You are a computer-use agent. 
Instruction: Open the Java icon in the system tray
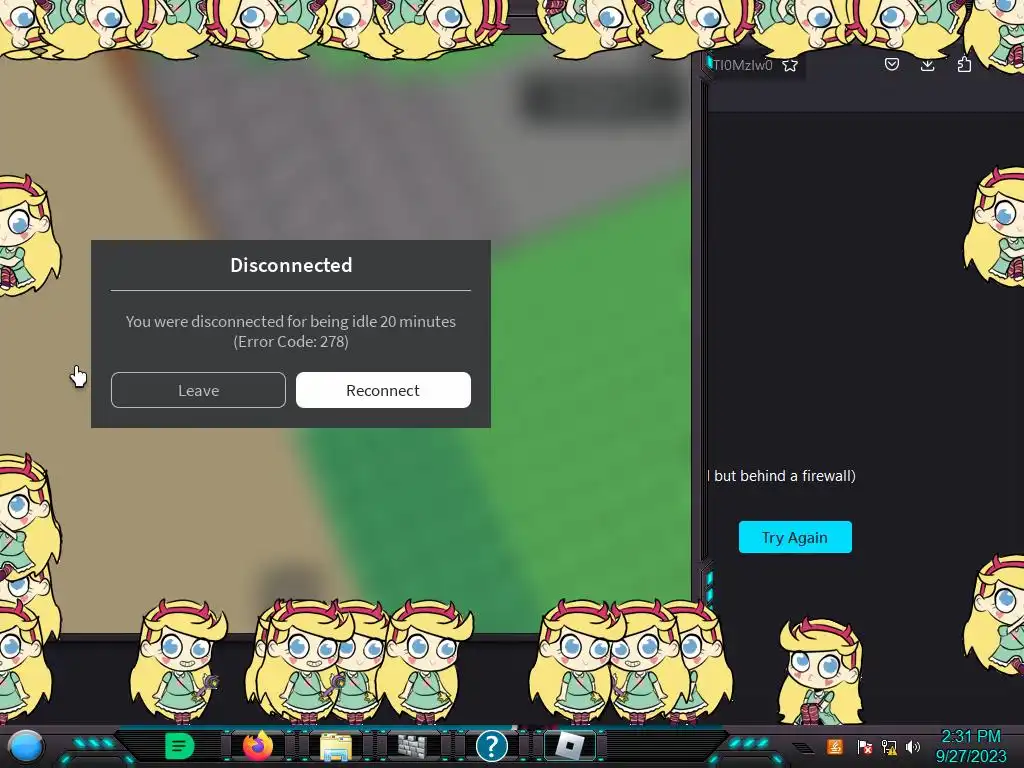click(835, 746)
